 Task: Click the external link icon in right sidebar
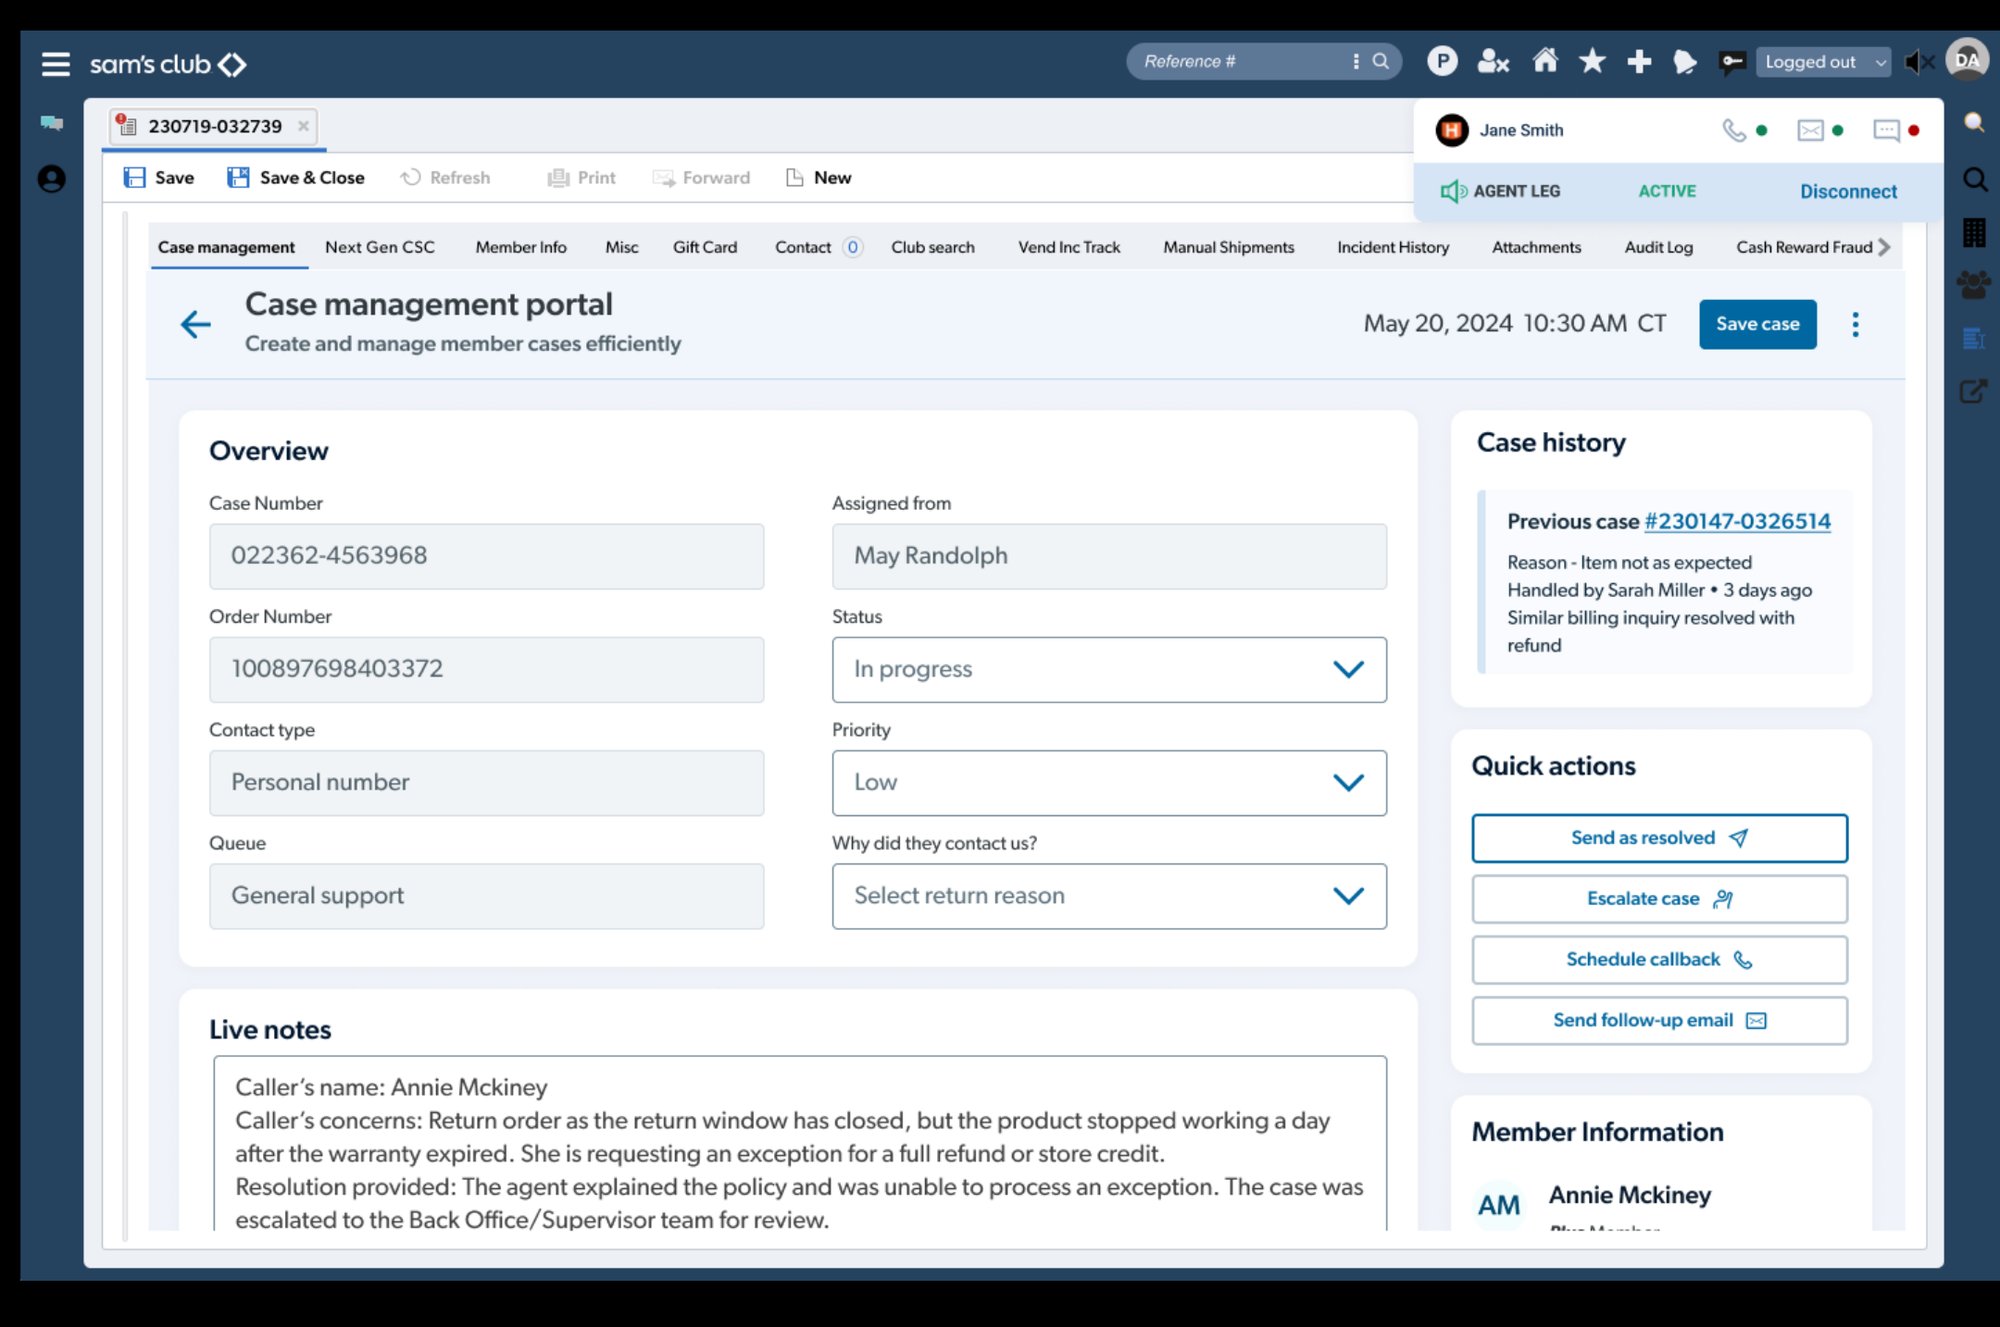[1974, 391]
